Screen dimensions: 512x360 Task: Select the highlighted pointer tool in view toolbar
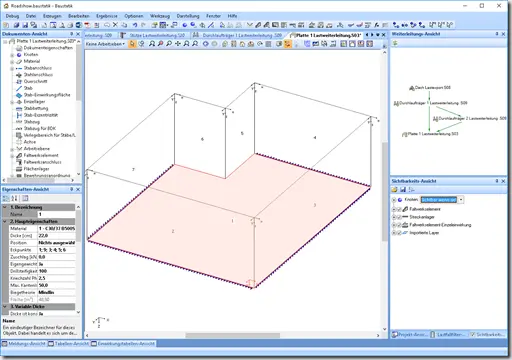click(x=132, y=44)
